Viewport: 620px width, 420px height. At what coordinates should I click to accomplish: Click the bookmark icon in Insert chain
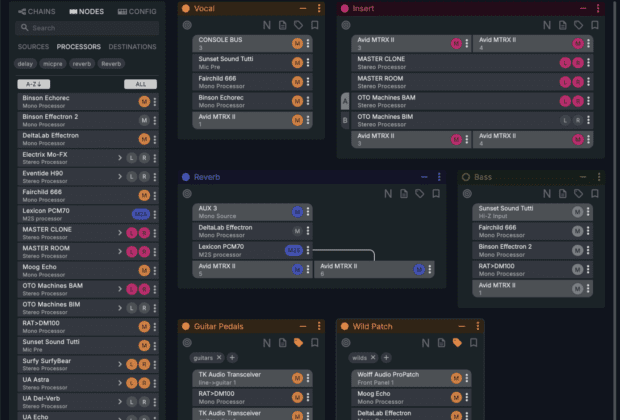pyautogui.click(x=595, y=25)
